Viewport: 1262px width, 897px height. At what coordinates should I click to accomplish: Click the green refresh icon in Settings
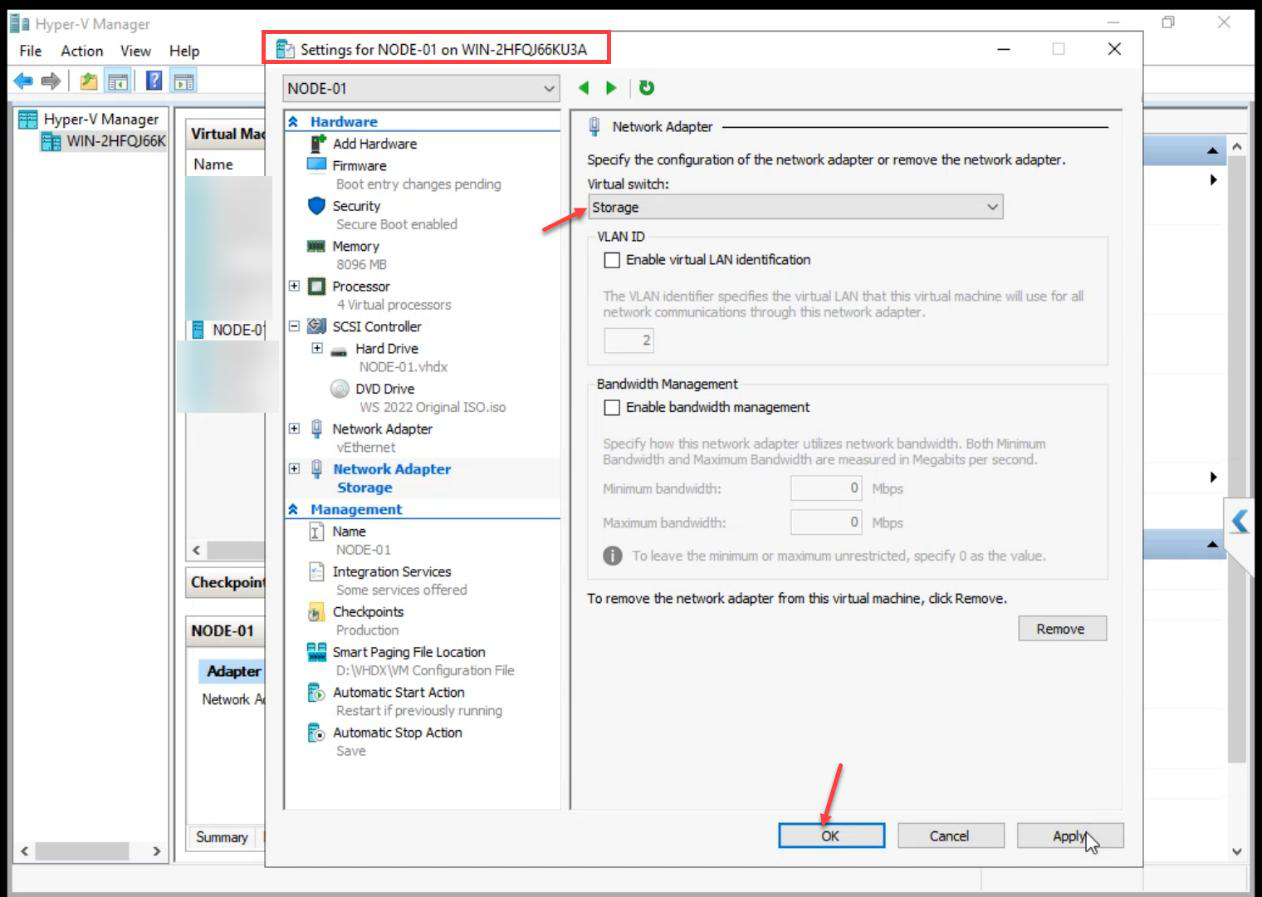[647, 88]
